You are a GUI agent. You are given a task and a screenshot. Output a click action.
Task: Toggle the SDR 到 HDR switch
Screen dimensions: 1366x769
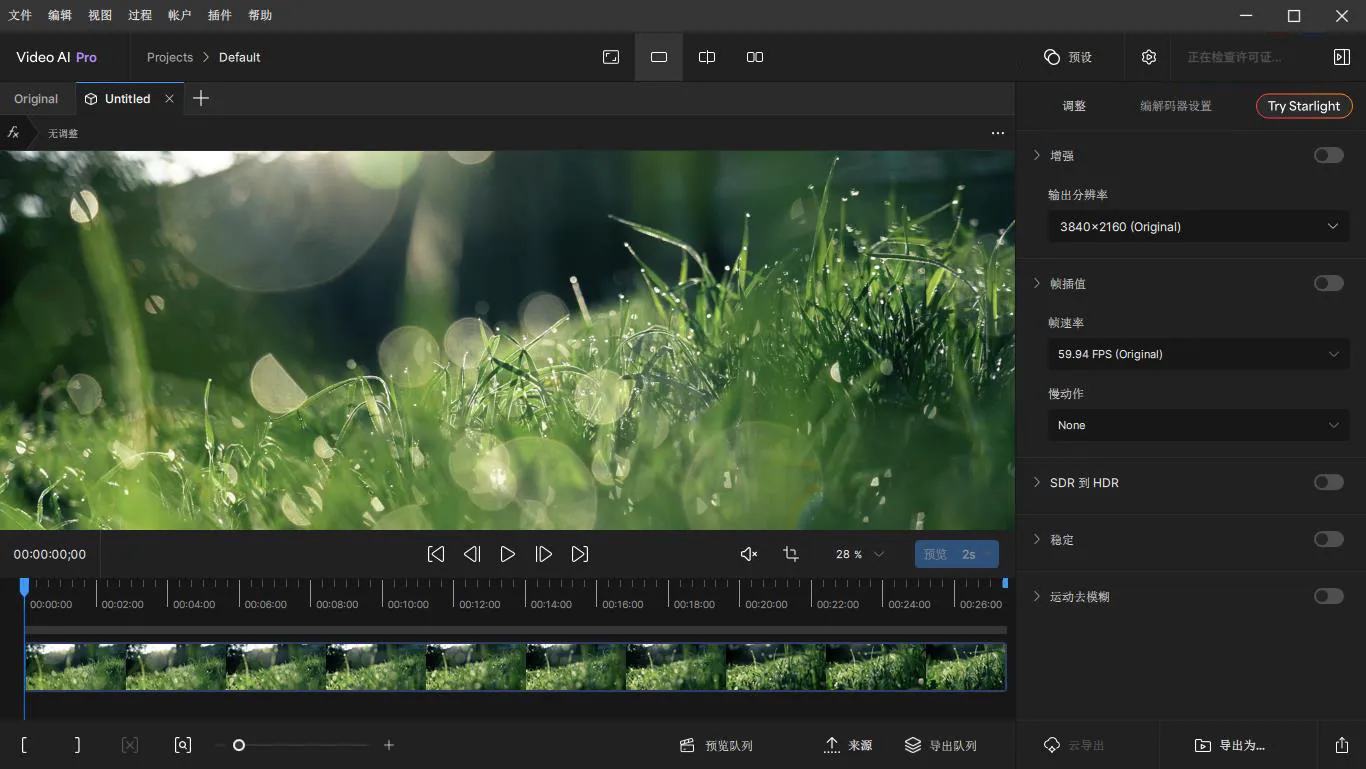click(1328, 482)
